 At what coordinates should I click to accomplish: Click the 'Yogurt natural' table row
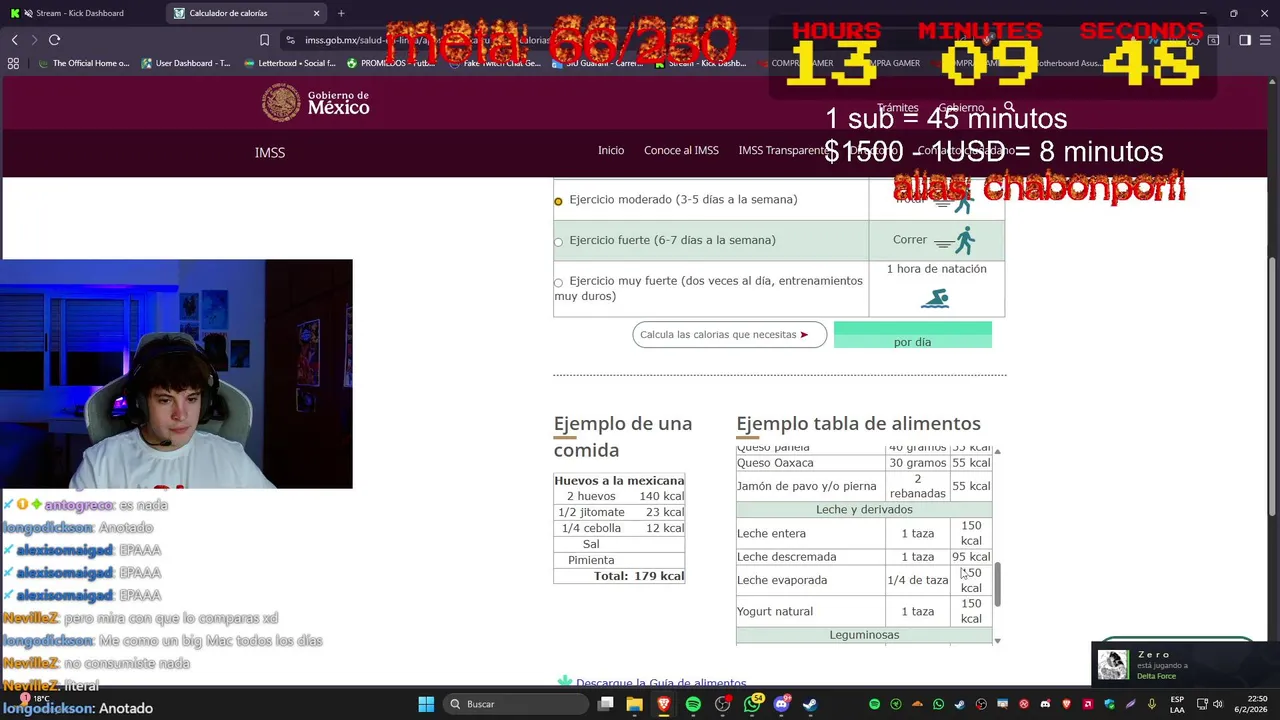coord(864,611)
